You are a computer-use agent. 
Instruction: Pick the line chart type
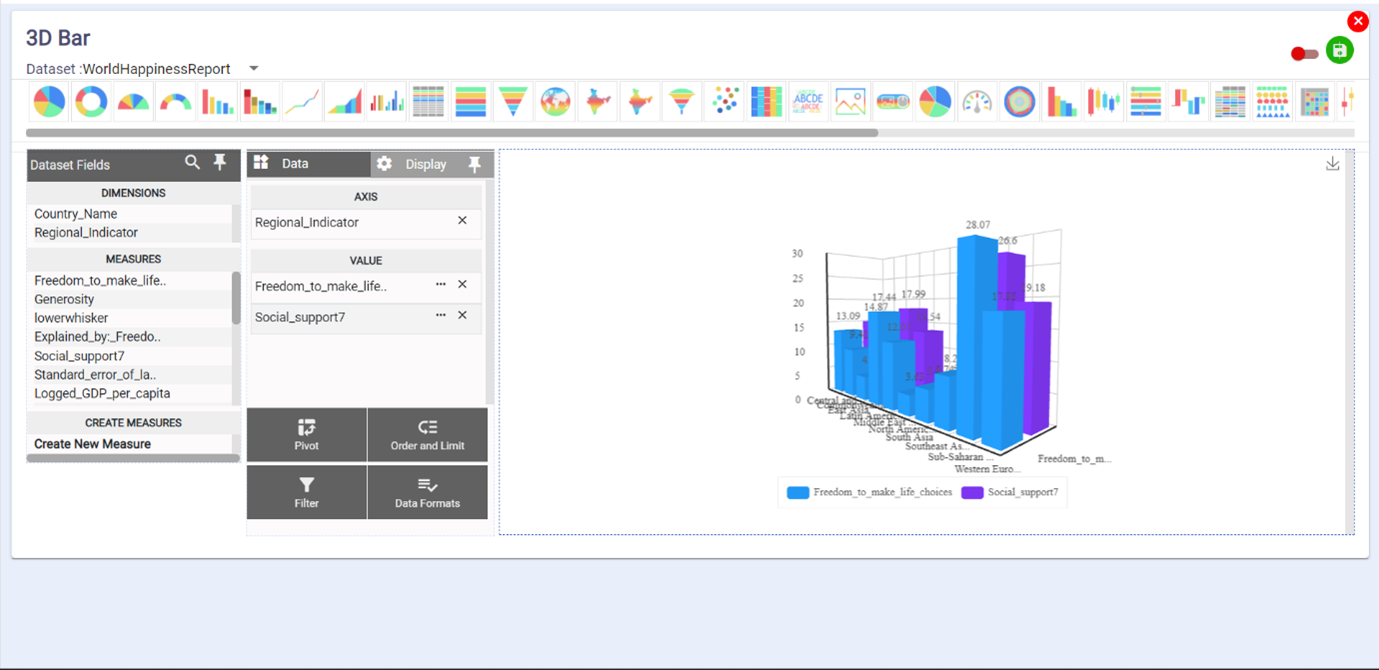[302, 102]
